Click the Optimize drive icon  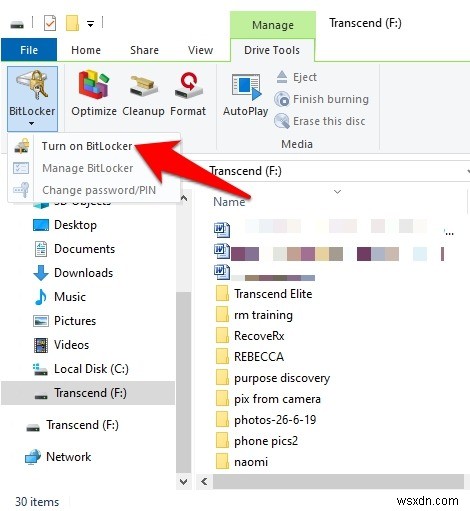[94, 93]
